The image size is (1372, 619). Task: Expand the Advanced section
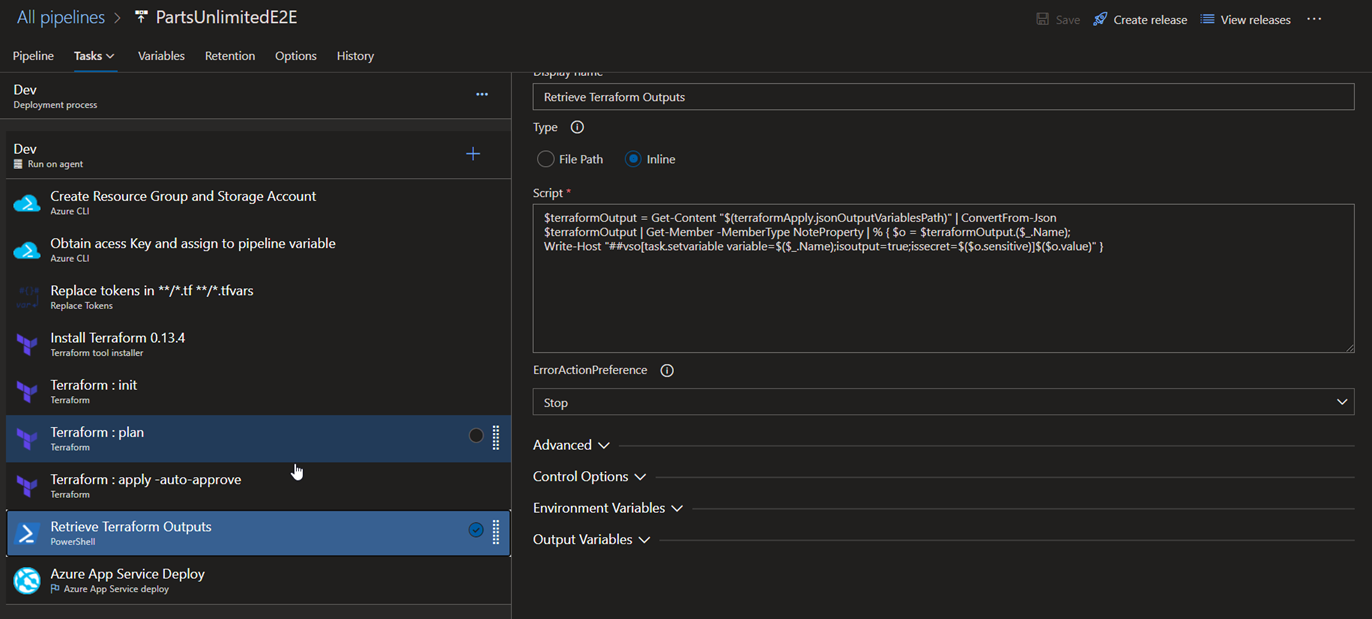(571, 445)
